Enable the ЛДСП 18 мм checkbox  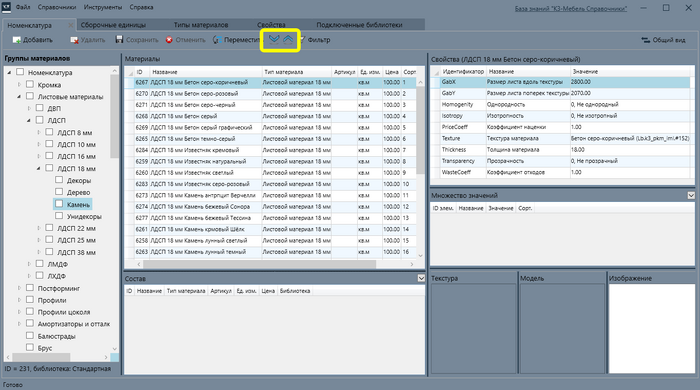(x=50, y=168)
